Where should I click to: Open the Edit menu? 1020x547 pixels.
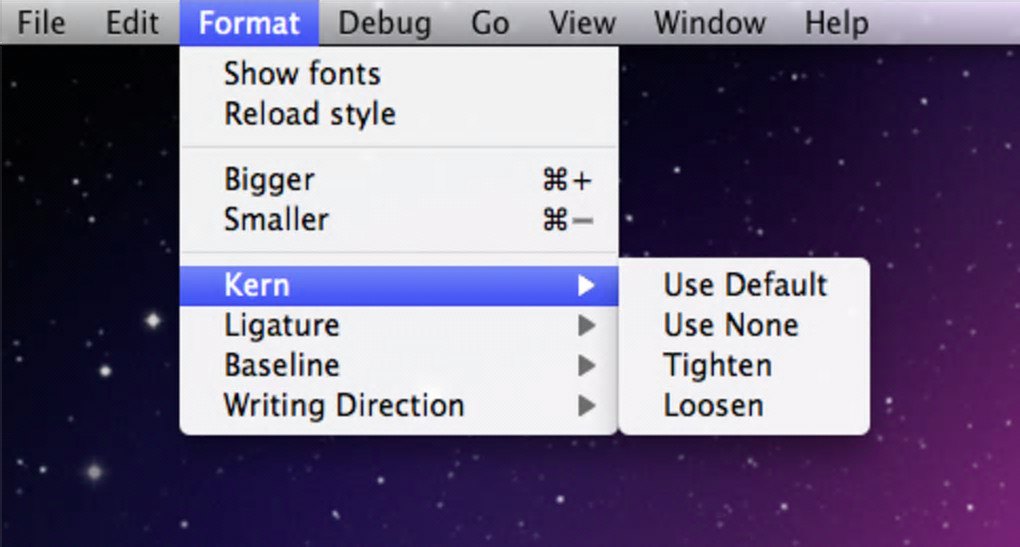click(133, 22)
